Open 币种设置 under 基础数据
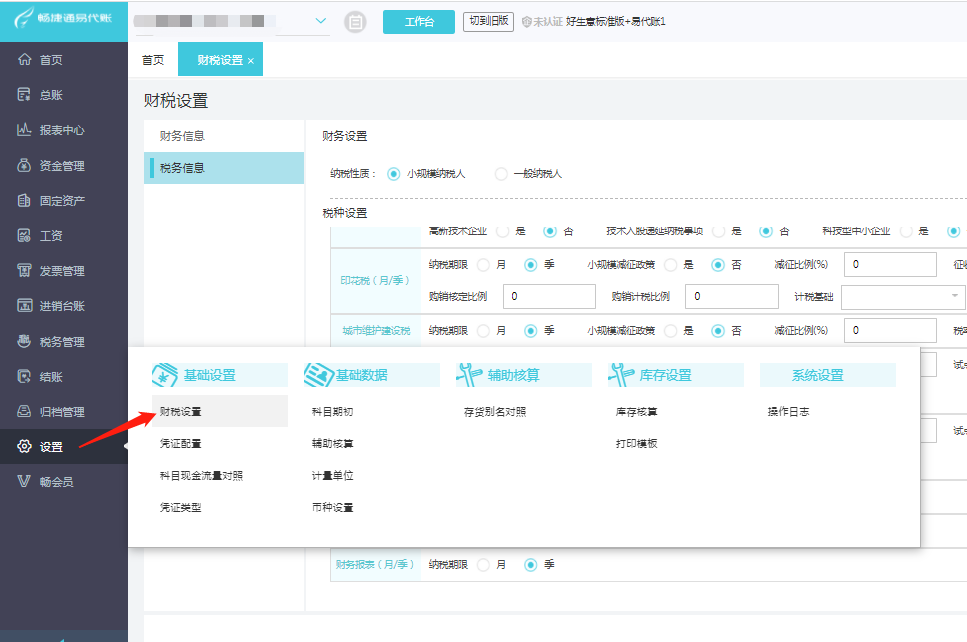 click(x=332, y=508)
